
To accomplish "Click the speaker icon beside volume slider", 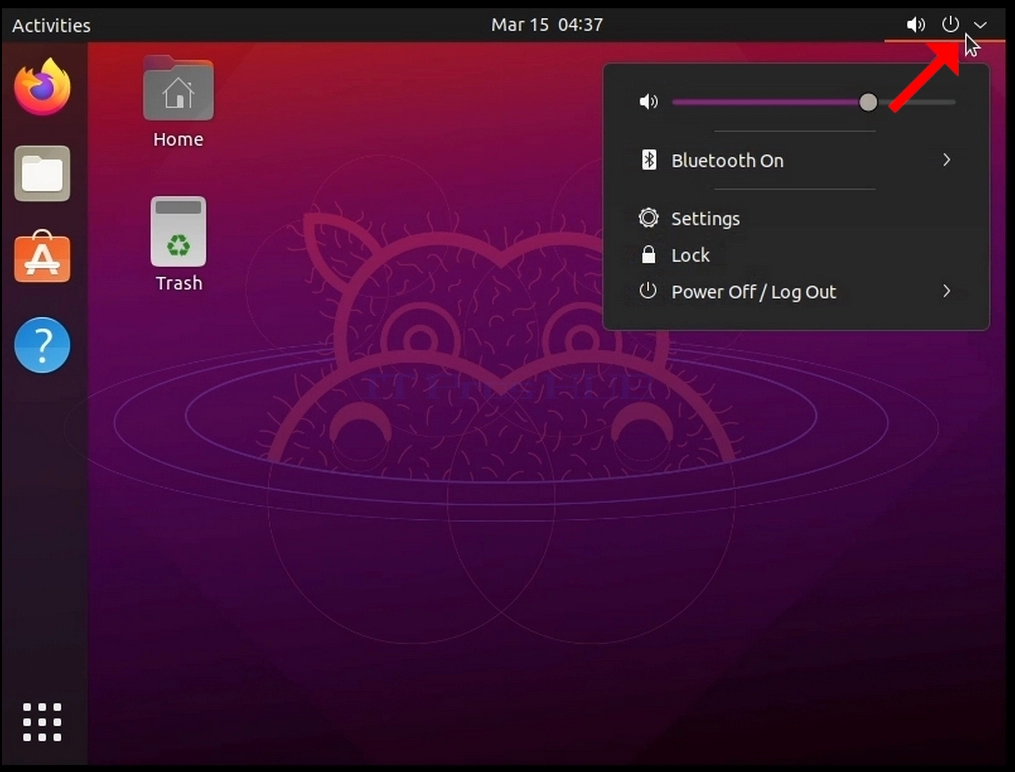I will click(x=648, y=102).
